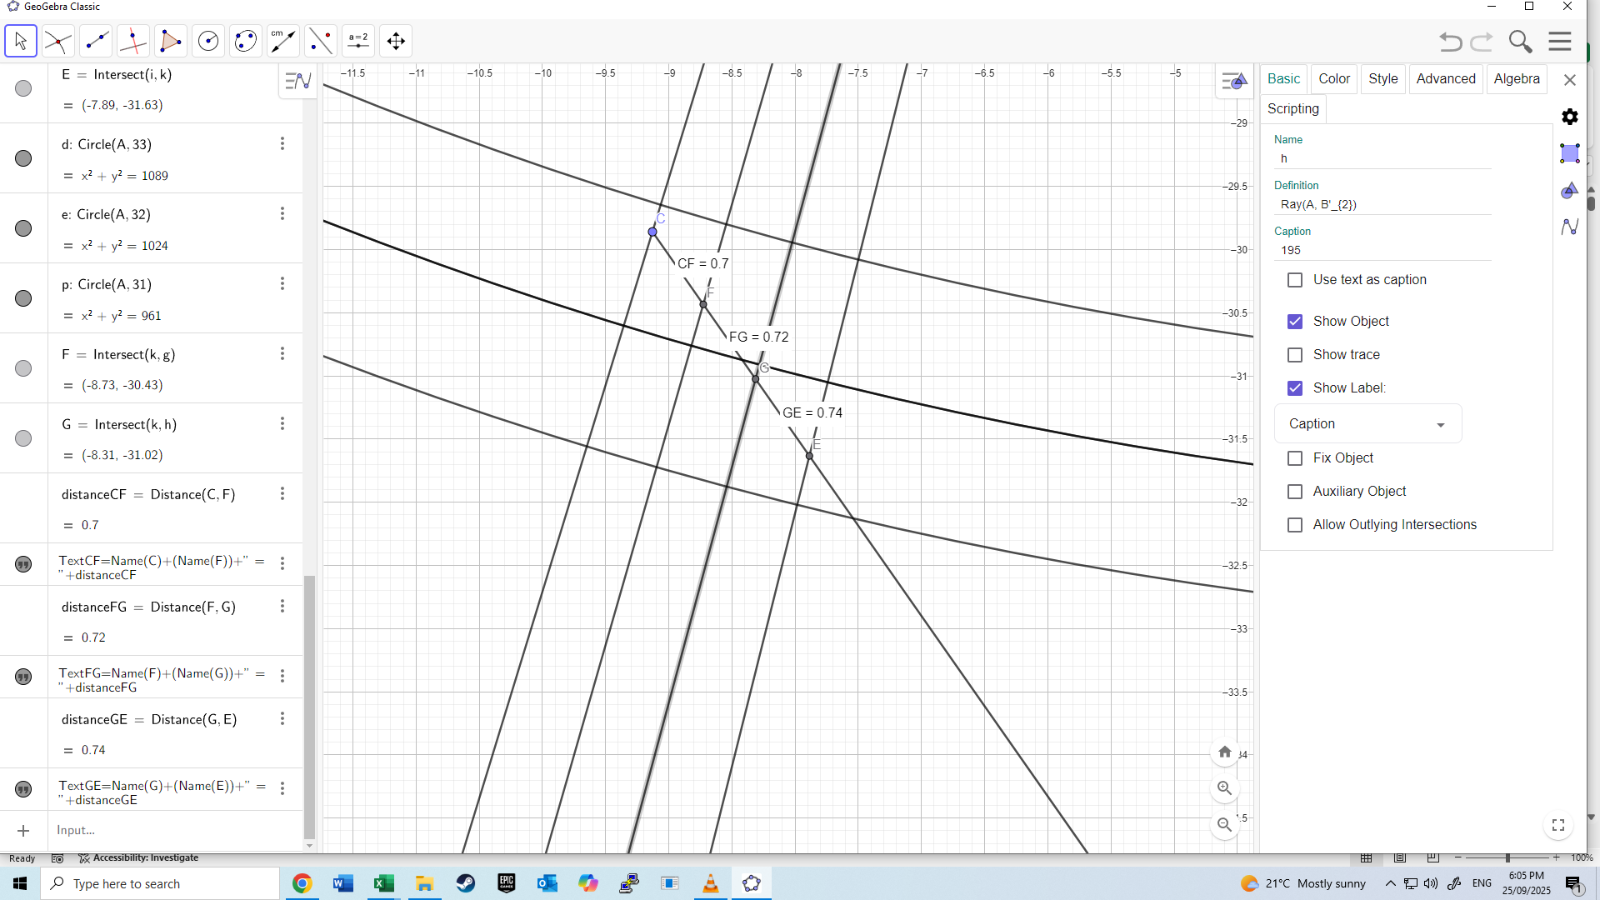Select the Circle with Center tool
The height and width of the screenshot is (900, 1600).
[x=208, y=41]
